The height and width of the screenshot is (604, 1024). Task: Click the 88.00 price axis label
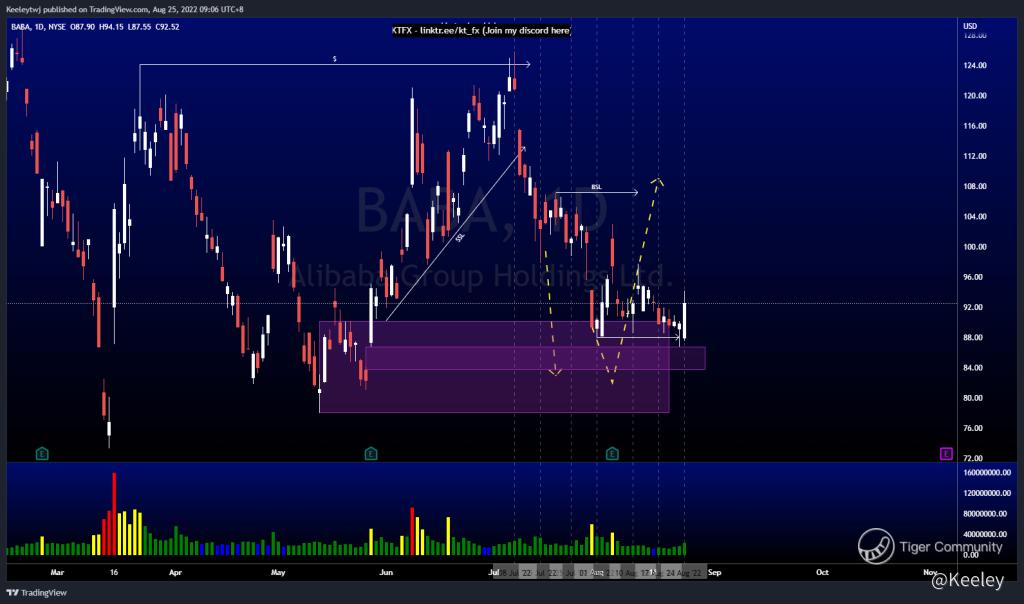pyautogui.click(x=973, y=338)
